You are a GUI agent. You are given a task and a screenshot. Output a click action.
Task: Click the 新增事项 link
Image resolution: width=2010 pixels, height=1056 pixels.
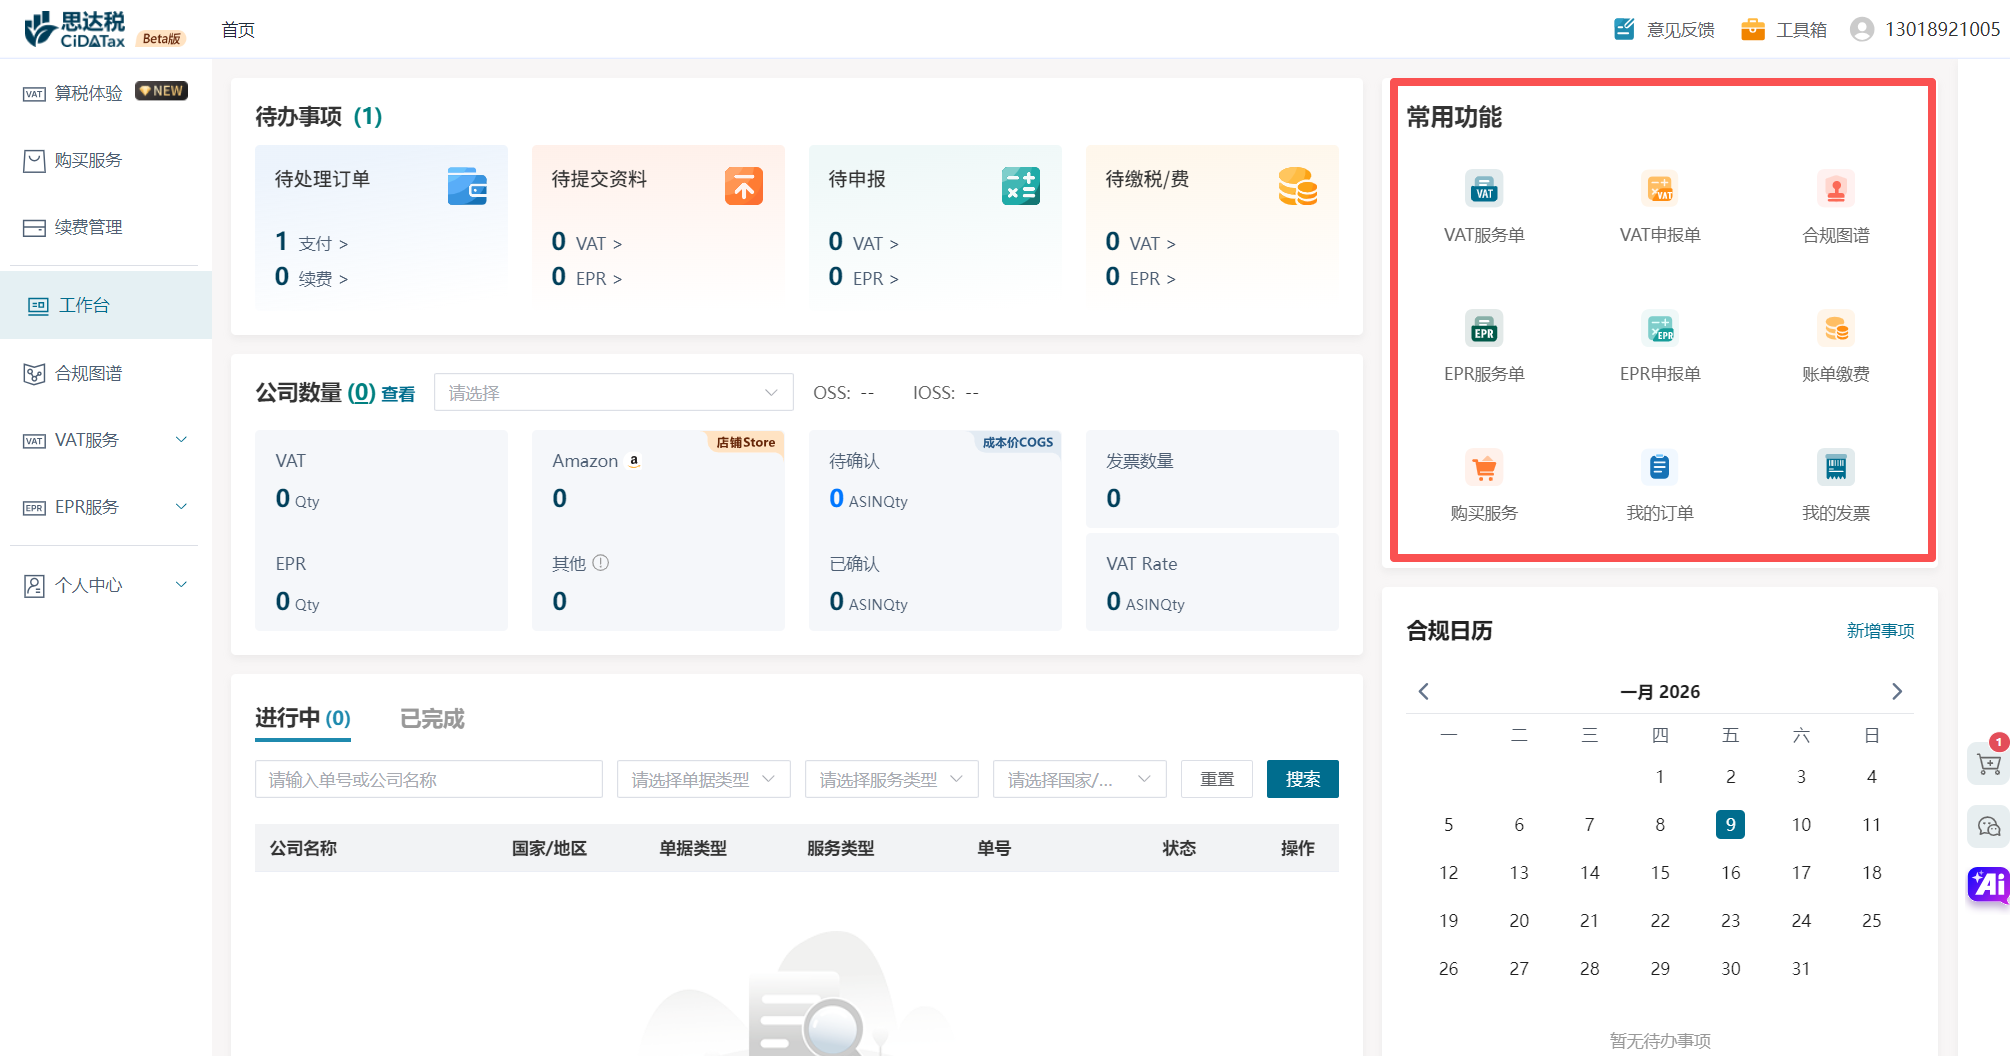(x=1880, y=631)
